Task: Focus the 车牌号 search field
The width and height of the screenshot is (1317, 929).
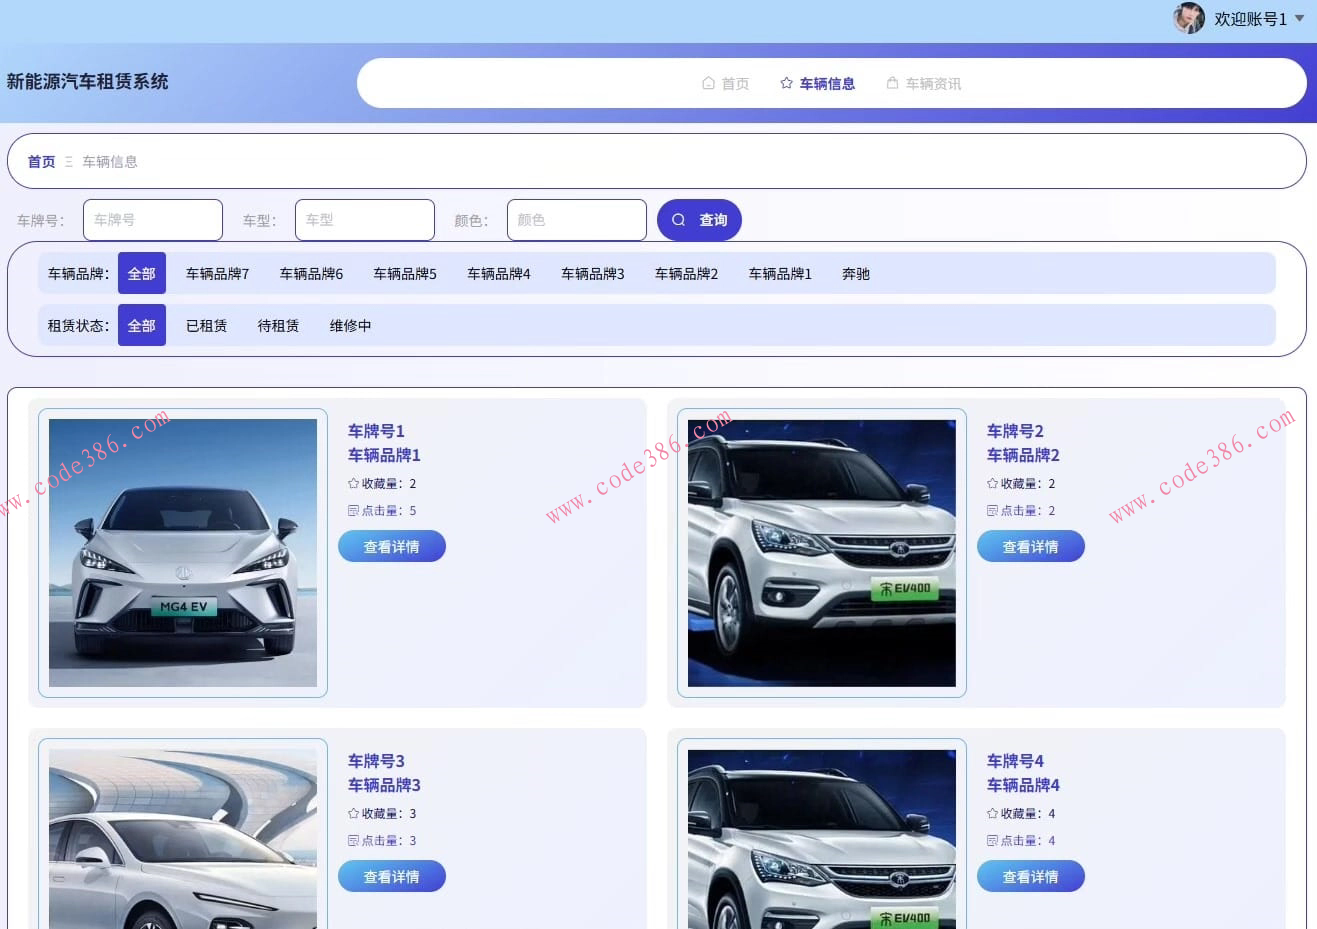Action: [x=153, y=220]
